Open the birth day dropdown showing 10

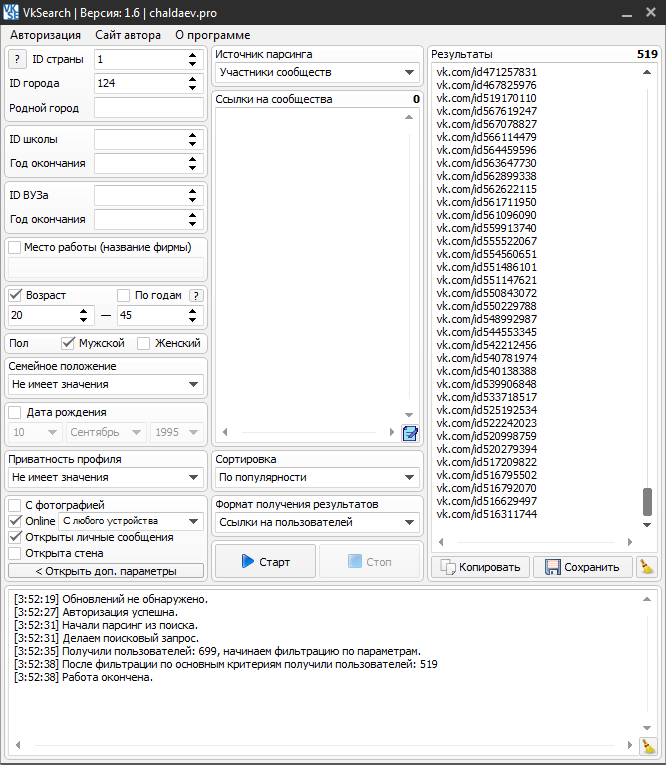34,432
